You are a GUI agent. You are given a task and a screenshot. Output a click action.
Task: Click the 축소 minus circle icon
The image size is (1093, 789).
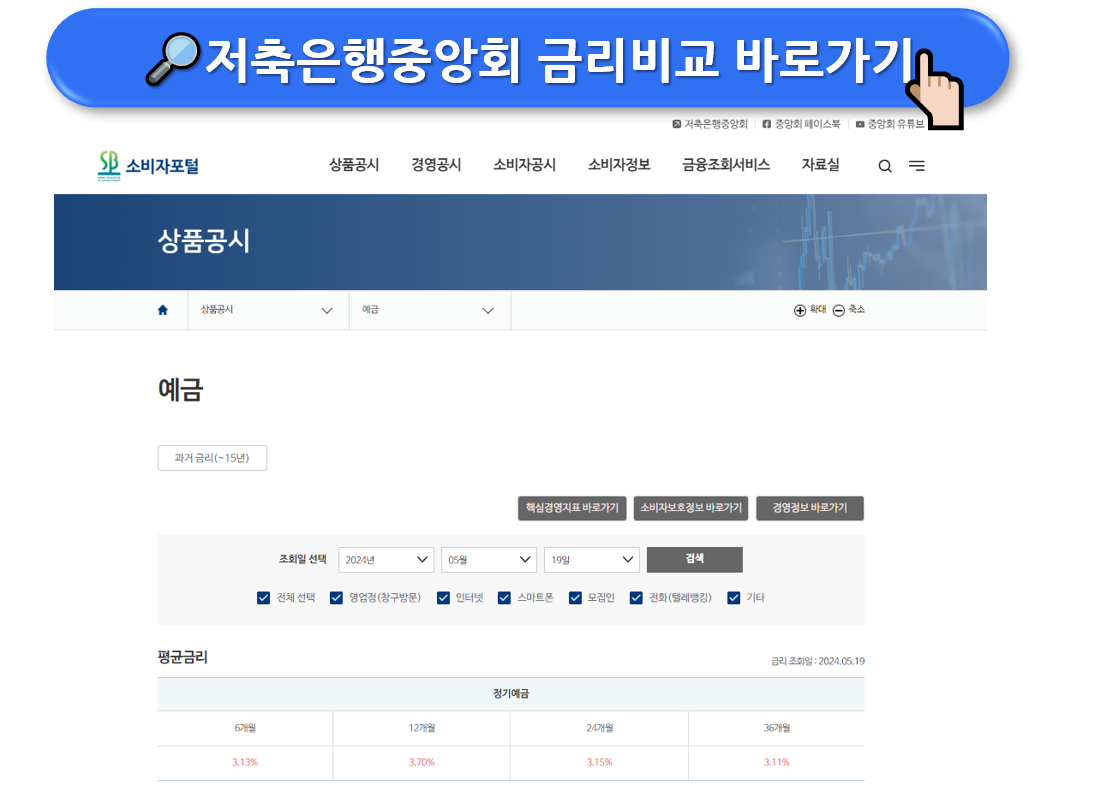pos(839,310)
